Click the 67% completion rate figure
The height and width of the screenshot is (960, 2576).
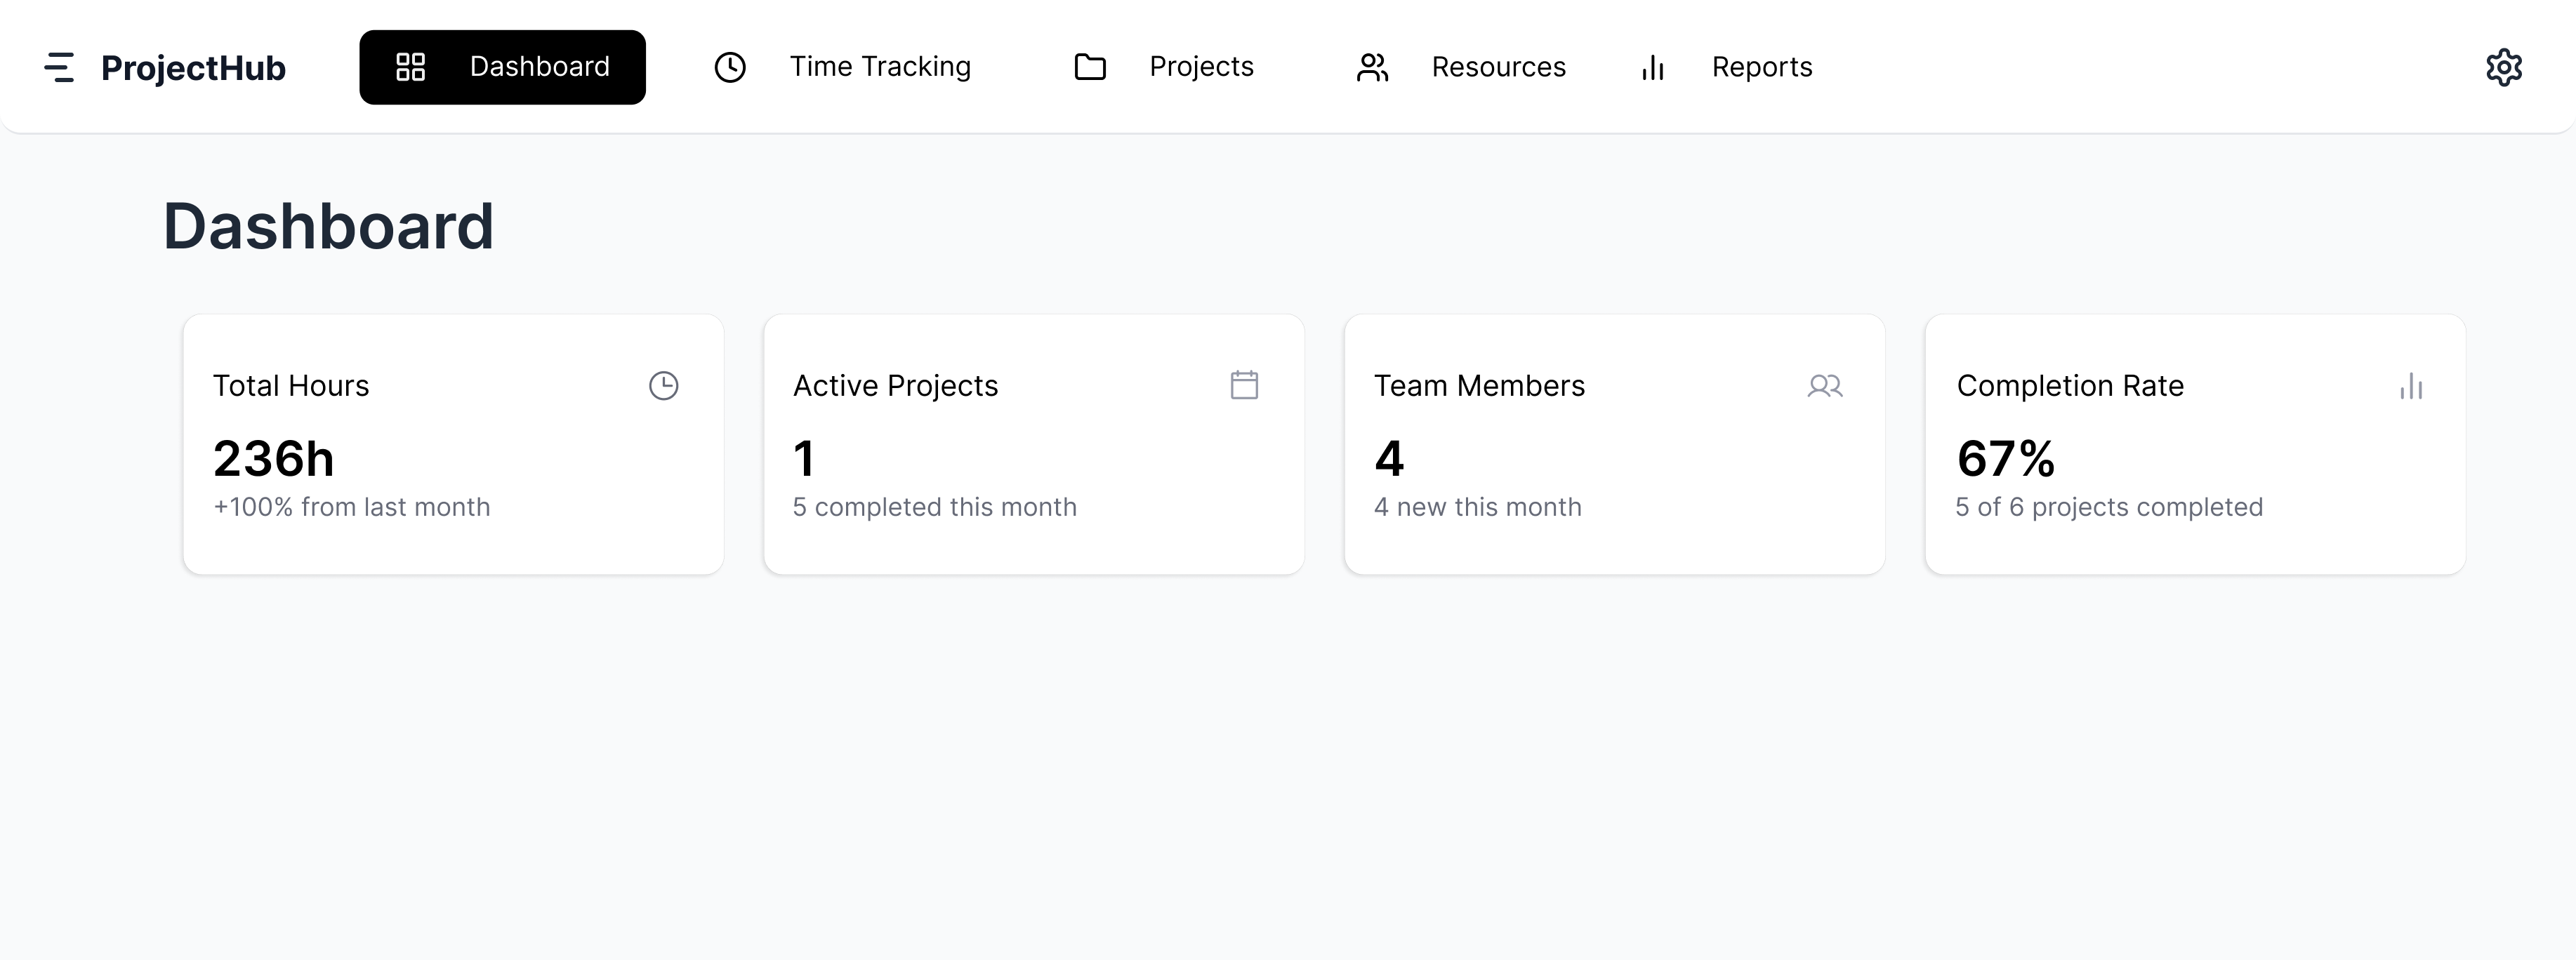click(x=2005, y=457)
